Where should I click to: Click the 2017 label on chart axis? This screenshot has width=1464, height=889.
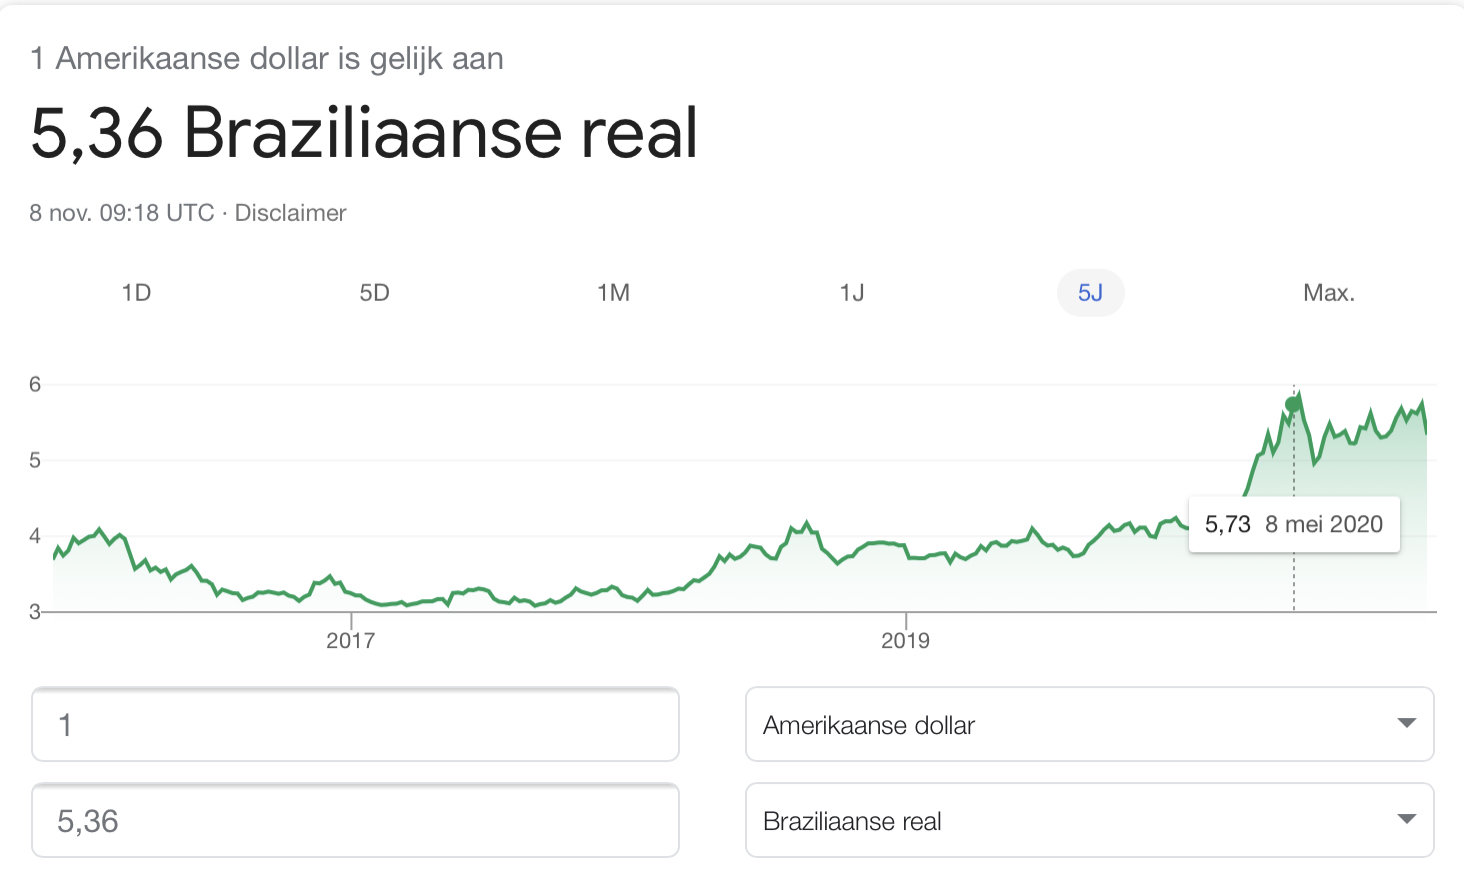350,640
